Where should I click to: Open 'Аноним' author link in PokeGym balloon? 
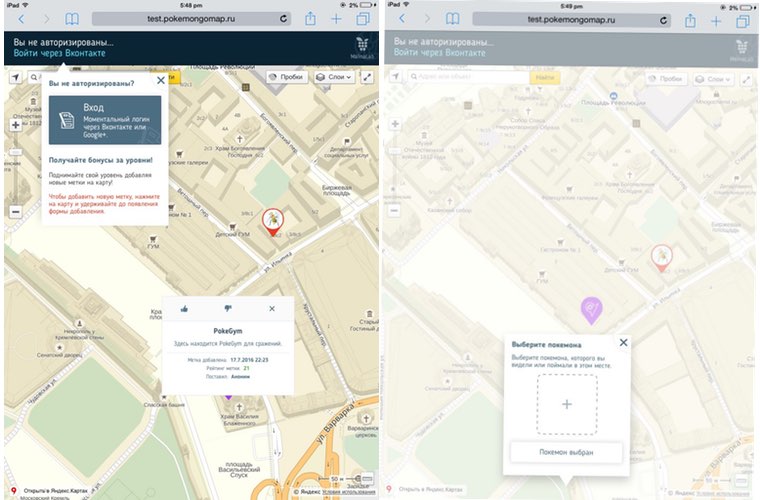coord(240,376)
